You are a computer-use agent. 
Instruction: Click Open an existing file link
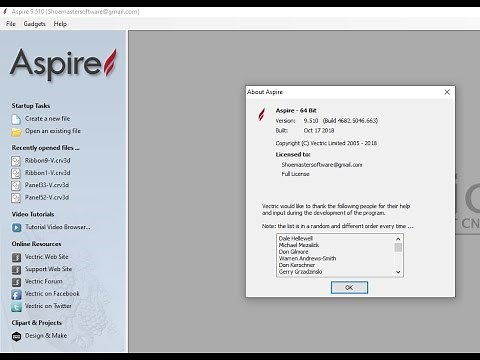53,131
